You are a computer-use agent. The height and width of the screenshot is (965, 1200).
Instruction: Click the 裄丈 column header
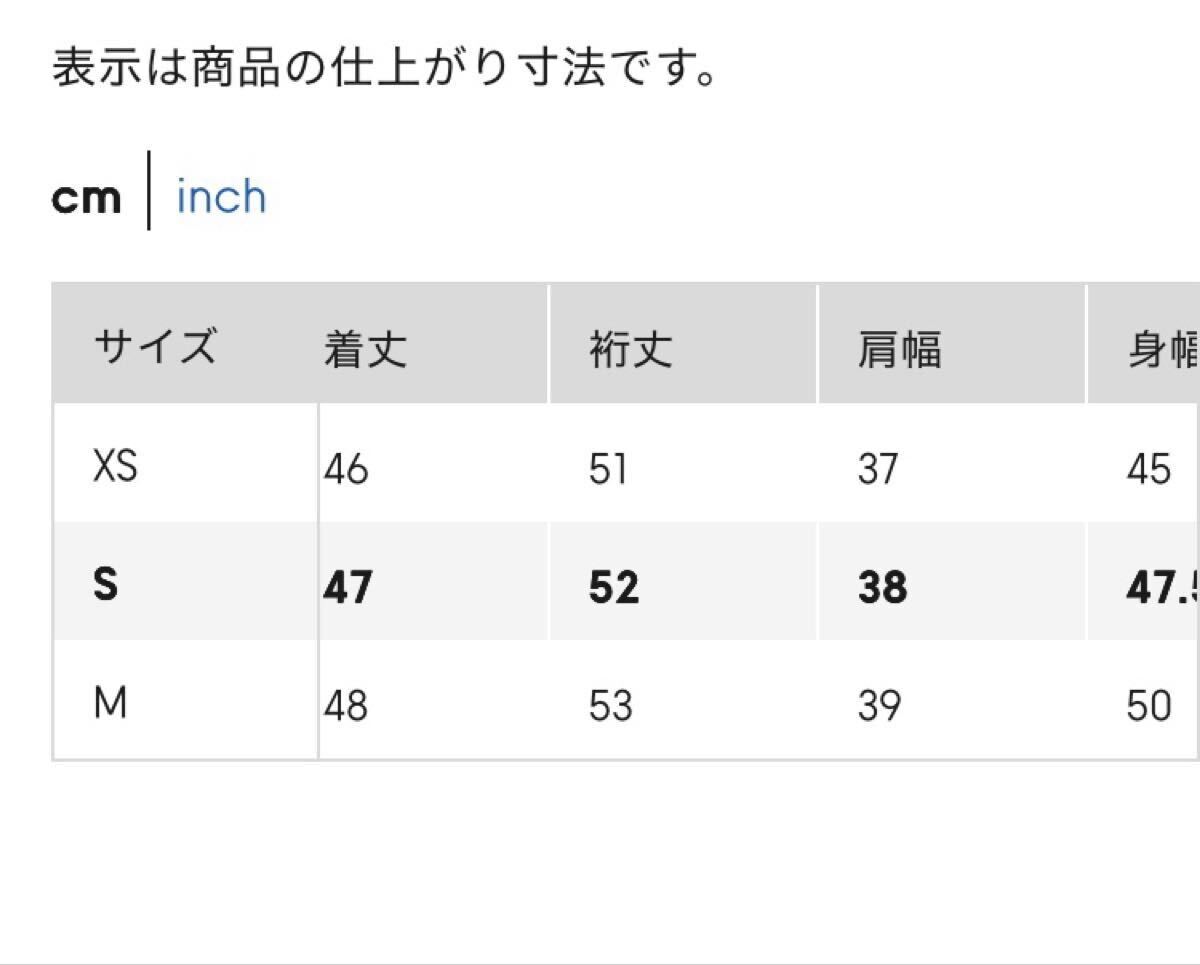(631, 350)
